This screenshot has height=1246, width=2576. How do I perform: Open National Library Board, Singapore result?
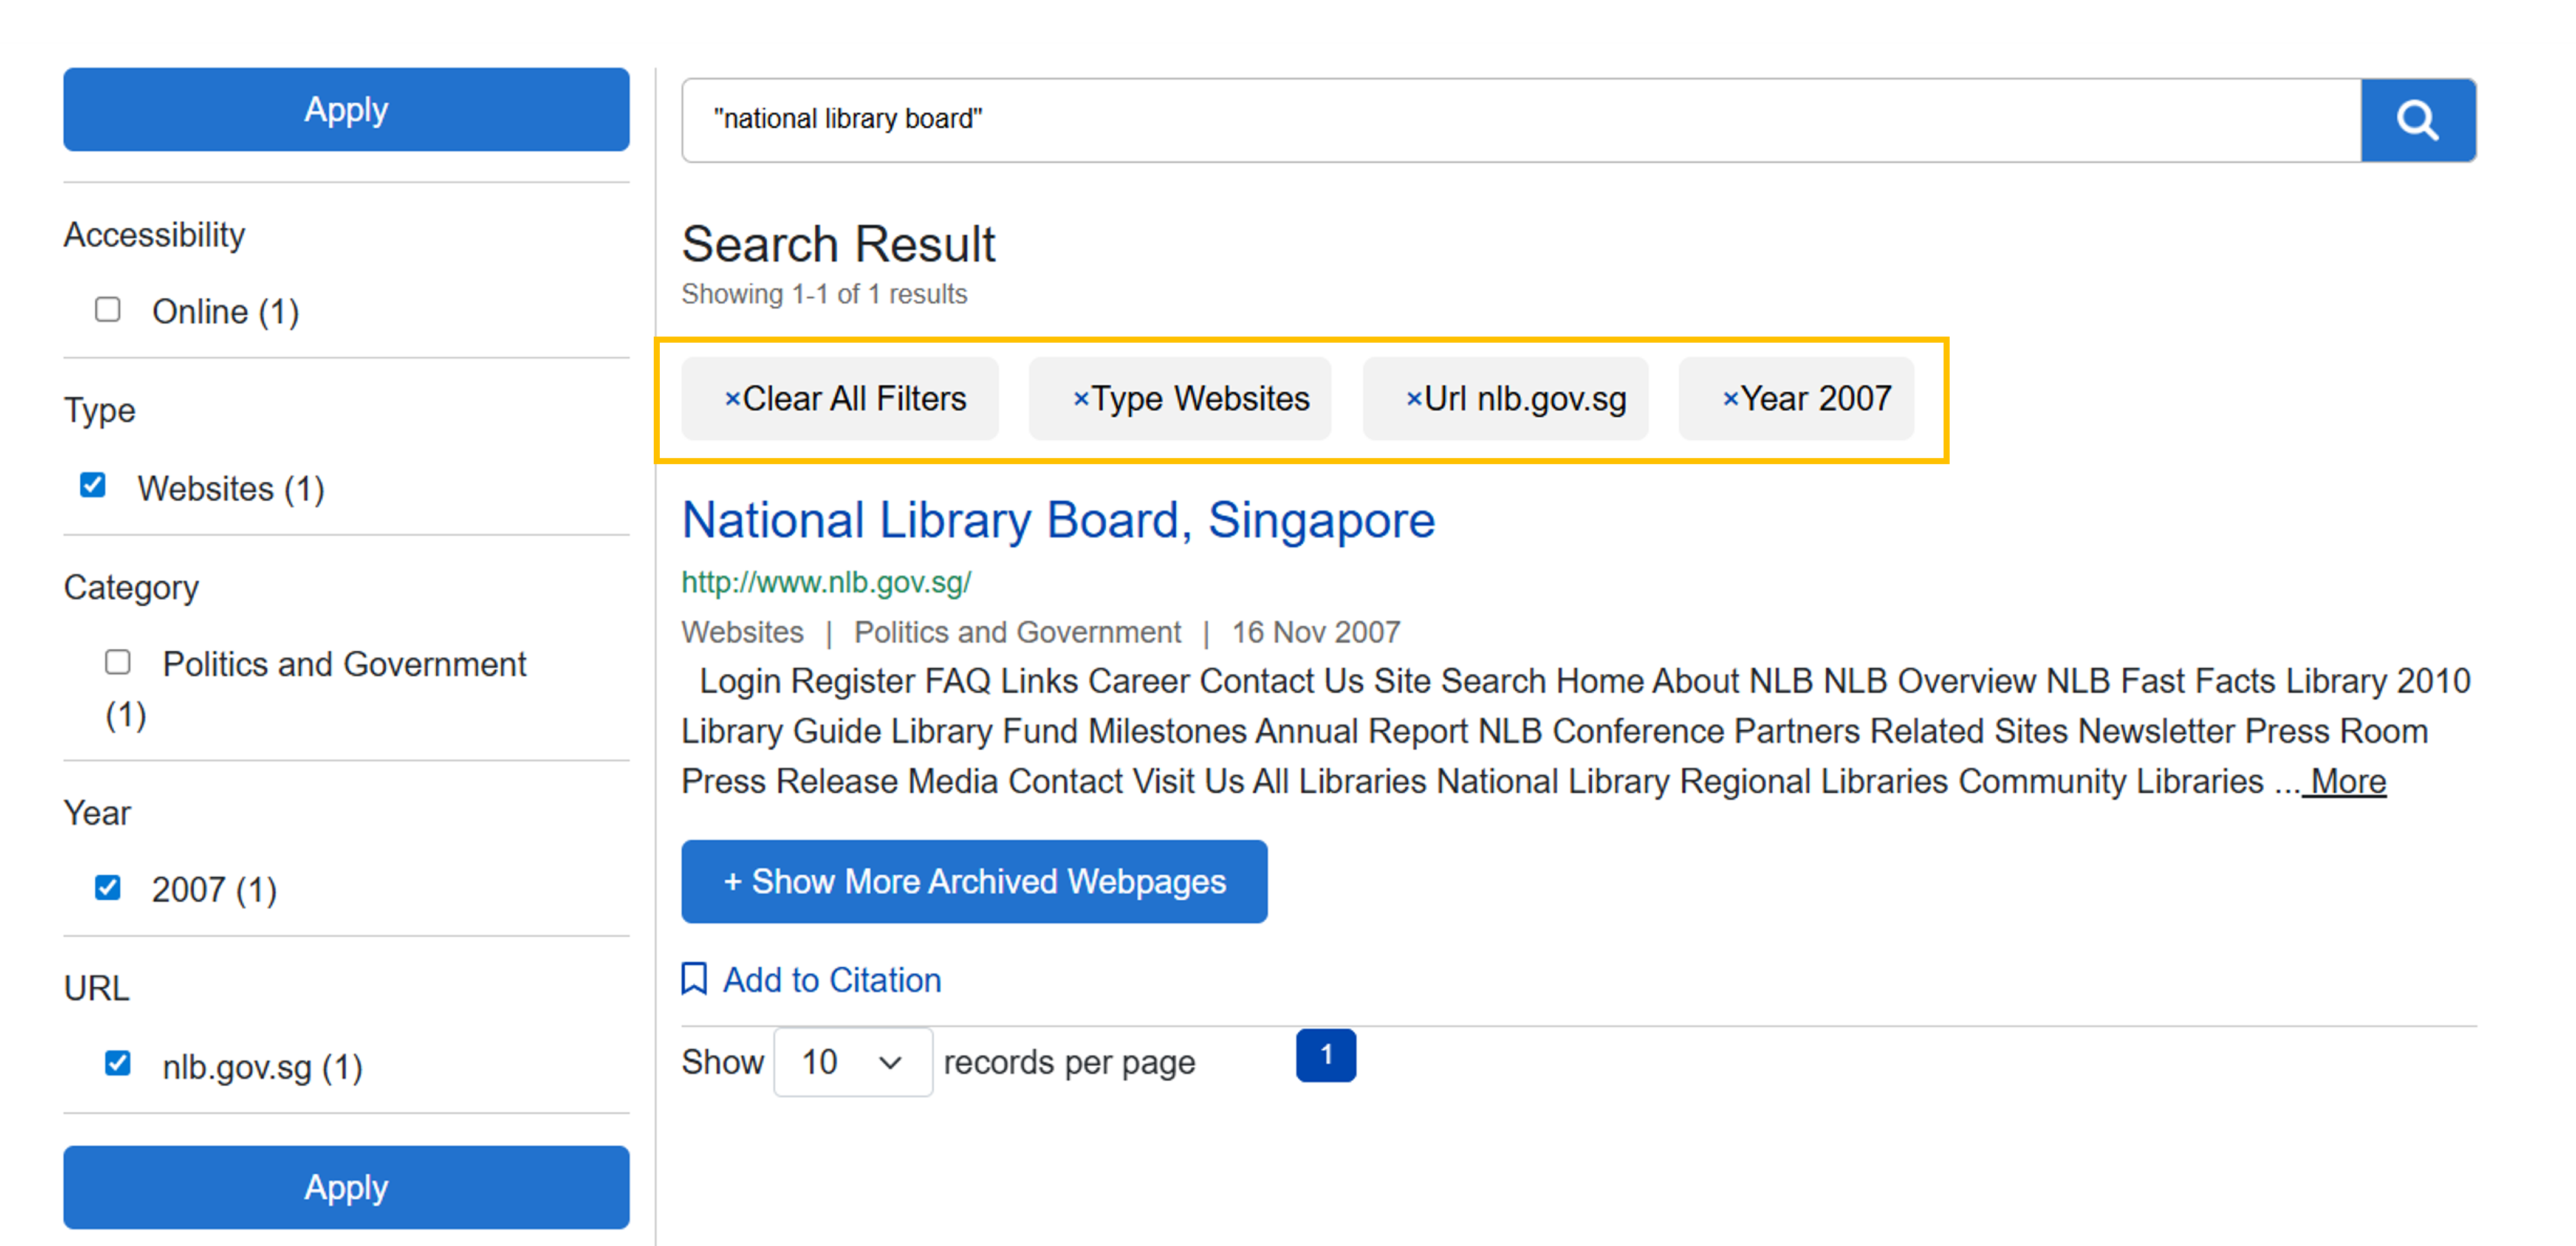point(1058,520)
